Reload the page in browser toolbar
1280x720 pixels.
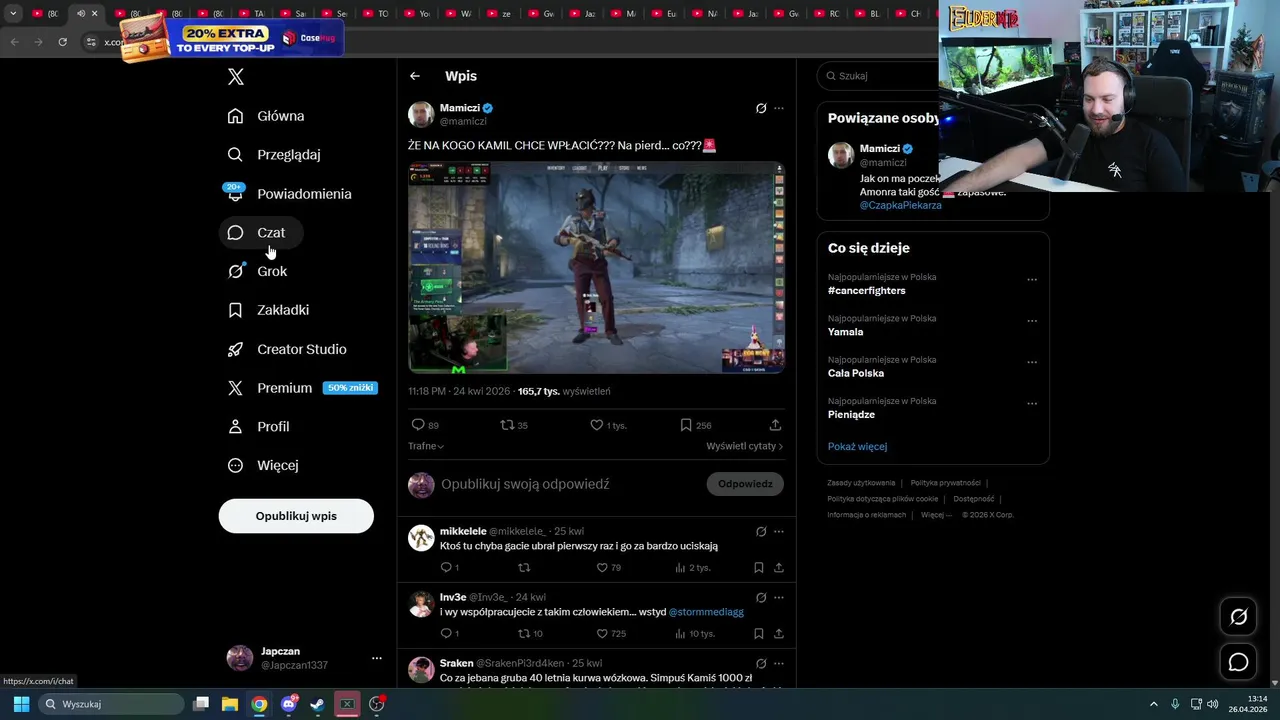coord(62,42)
